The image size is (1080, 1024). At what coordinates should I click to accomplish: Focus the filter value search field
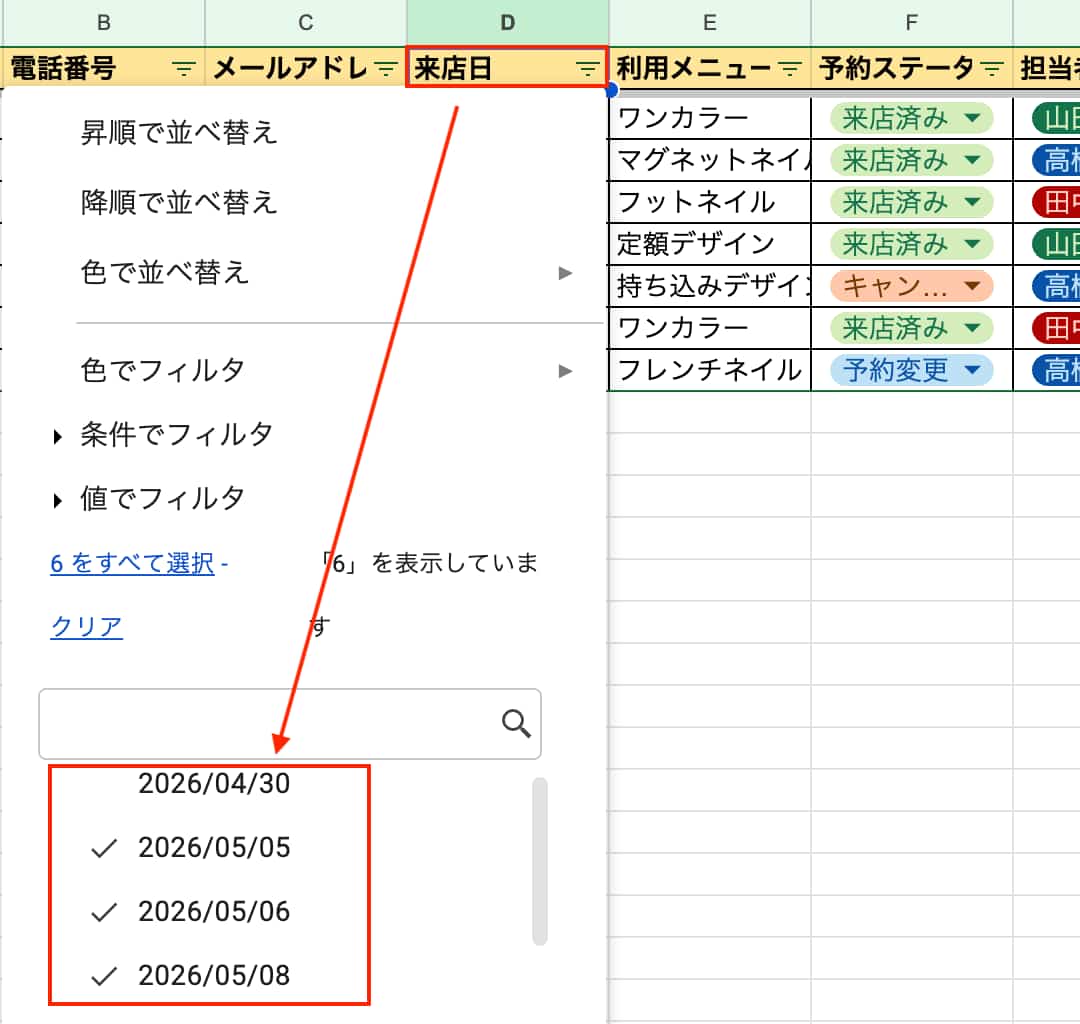tap(290, 724)
